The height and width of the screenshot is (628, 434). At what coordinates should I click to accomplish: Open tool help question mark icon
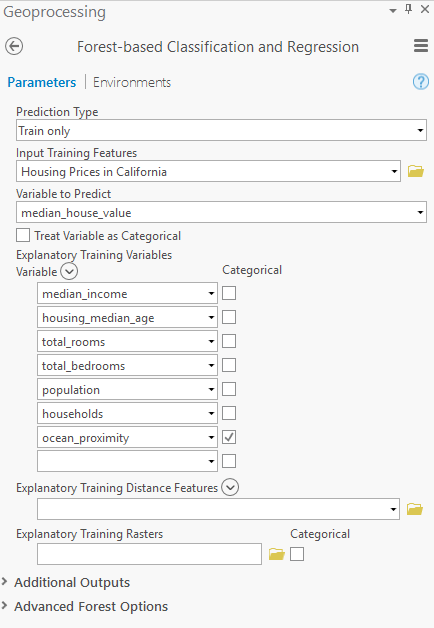[x=421, y=82]
